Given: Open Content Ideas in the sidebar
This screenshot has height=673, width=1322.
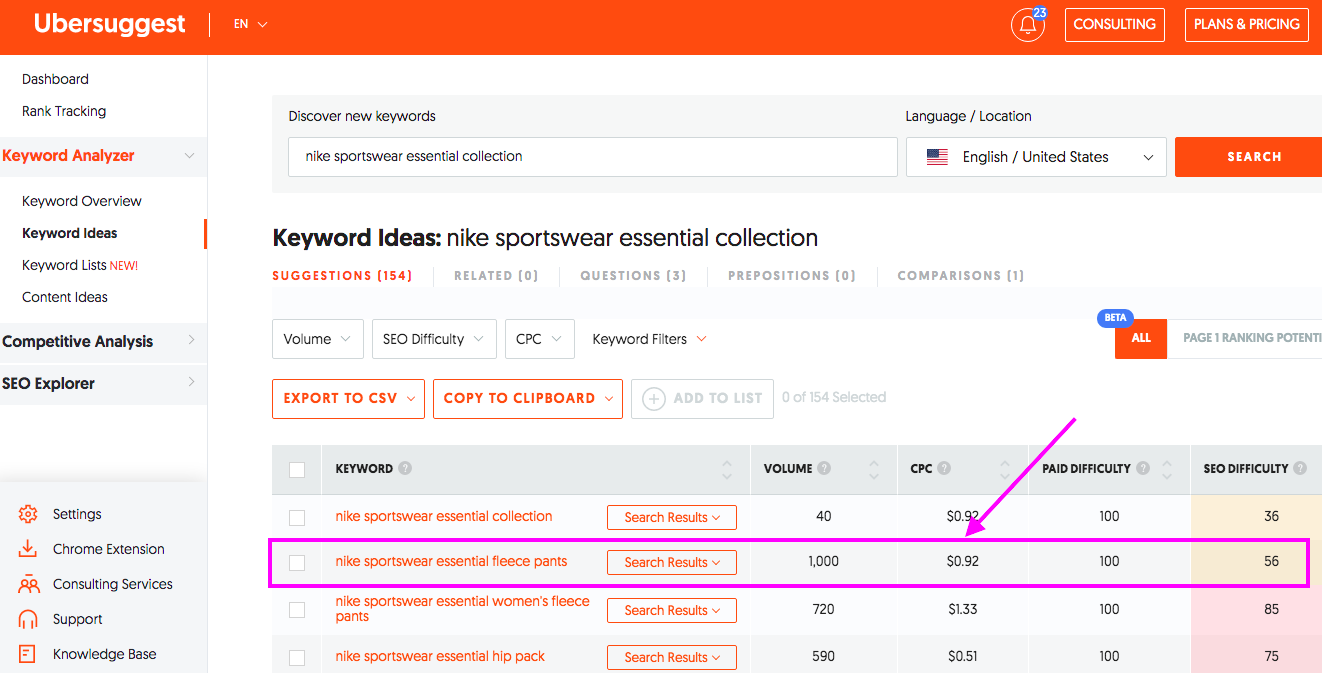Looking at the screenshot, I should (x=65, y=297).
